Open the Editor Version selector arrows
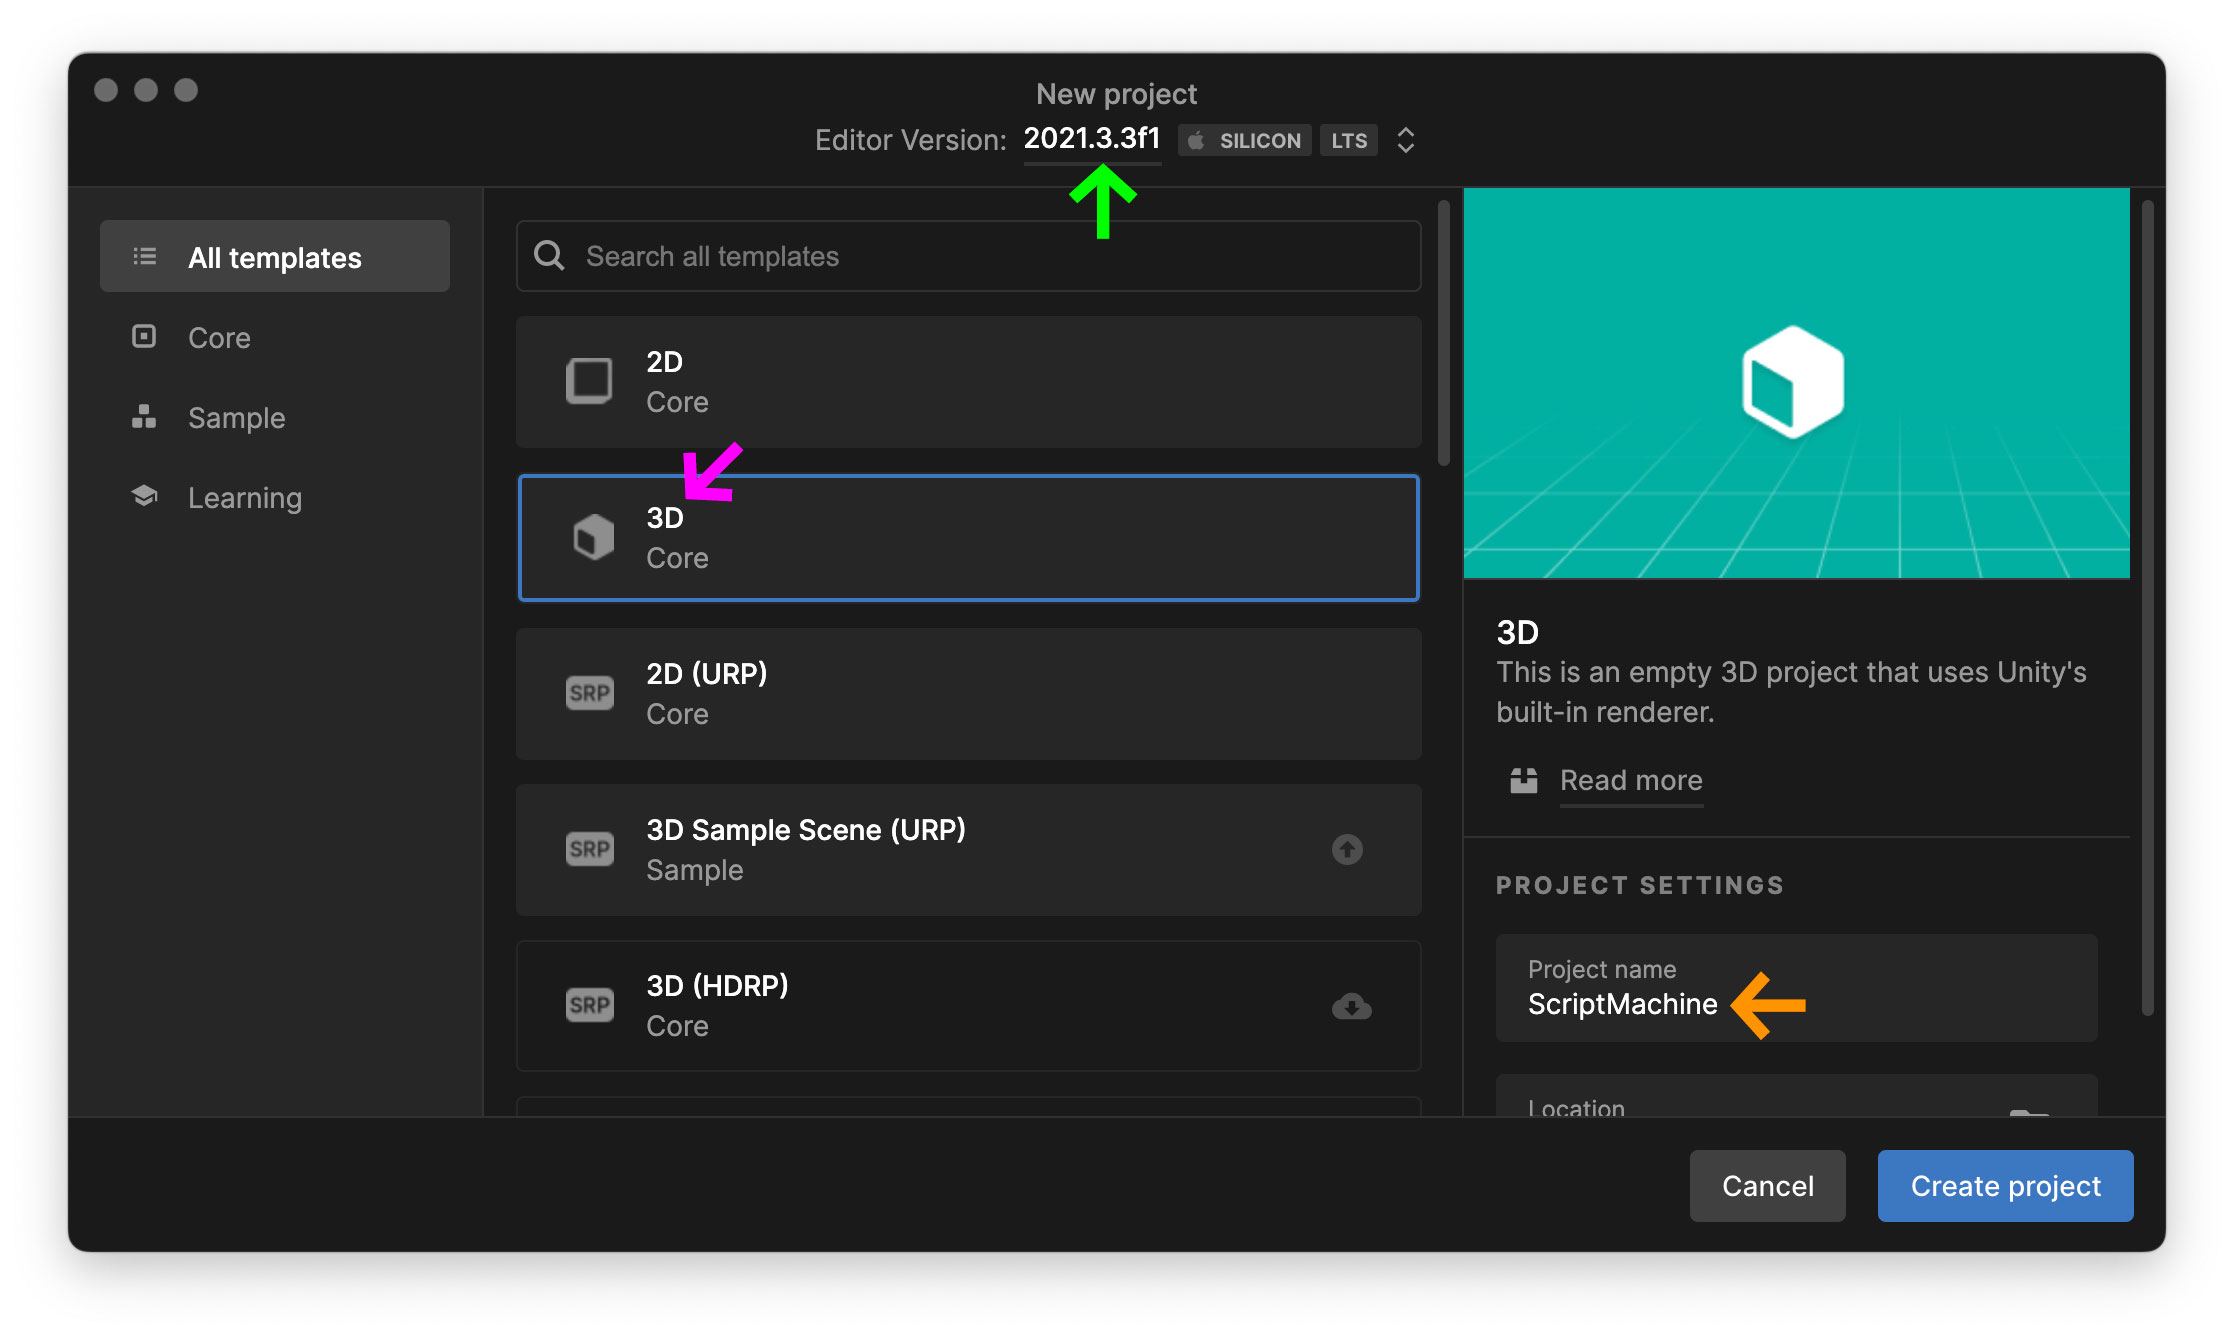This screenshot has height=1336, width=2234. [1405, 140]
